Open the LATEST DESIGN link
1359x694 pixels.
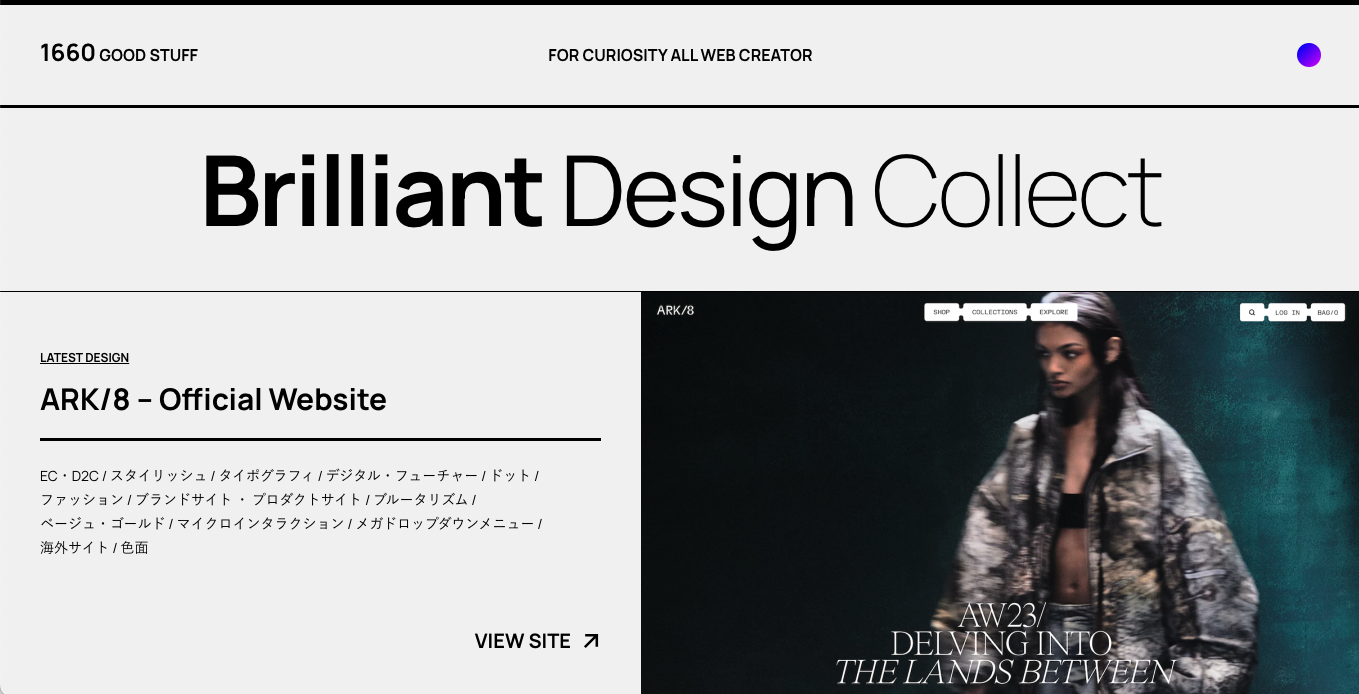[84, 358]
